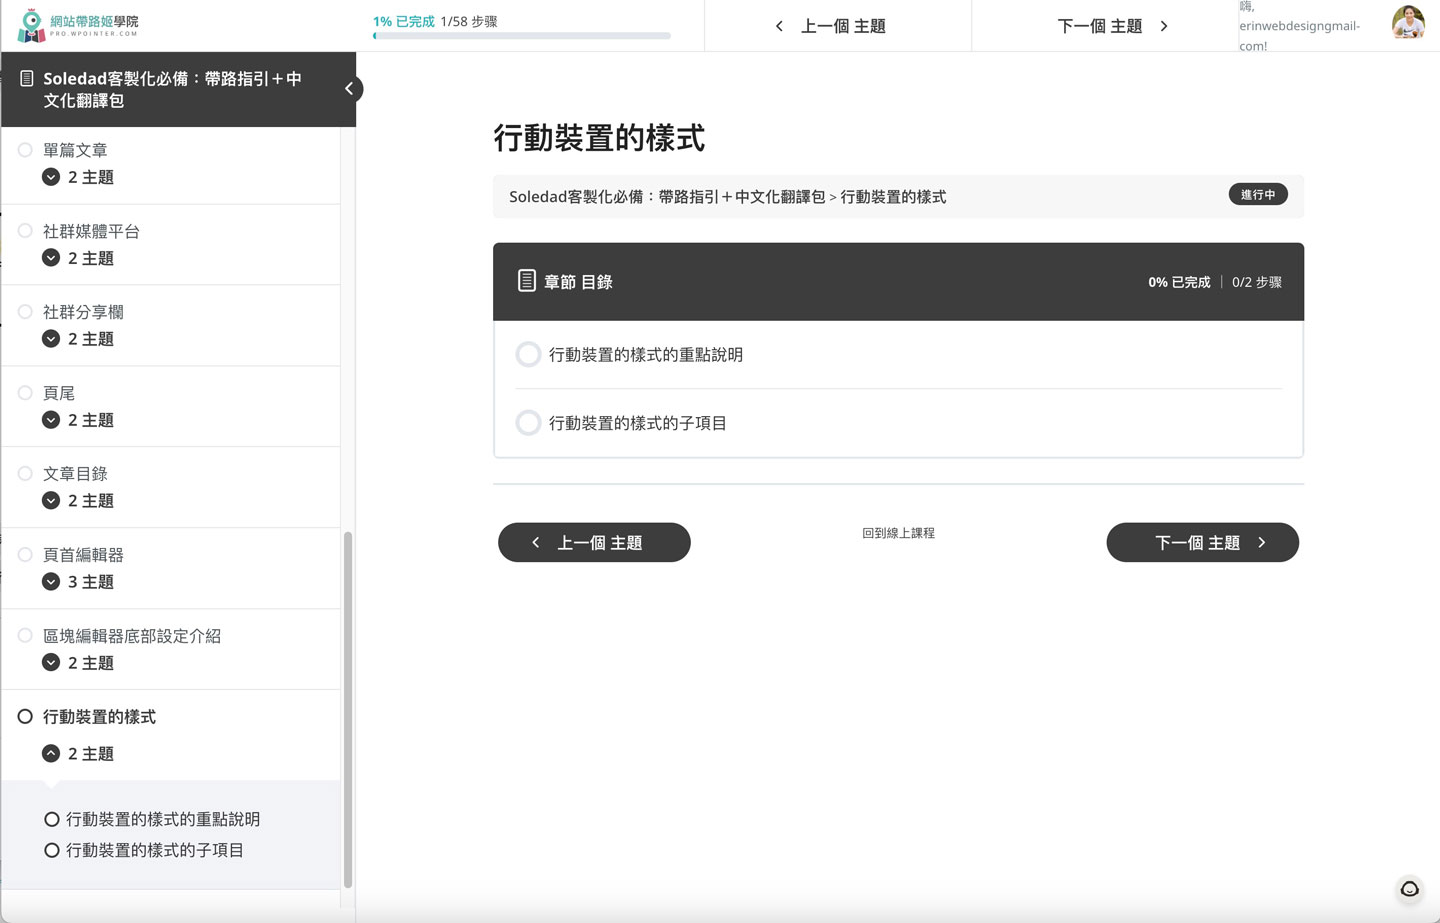The height and width of the screenshot is (923, 1440).
Task: Go to top bar 上一個 主題
Action: 838,26
